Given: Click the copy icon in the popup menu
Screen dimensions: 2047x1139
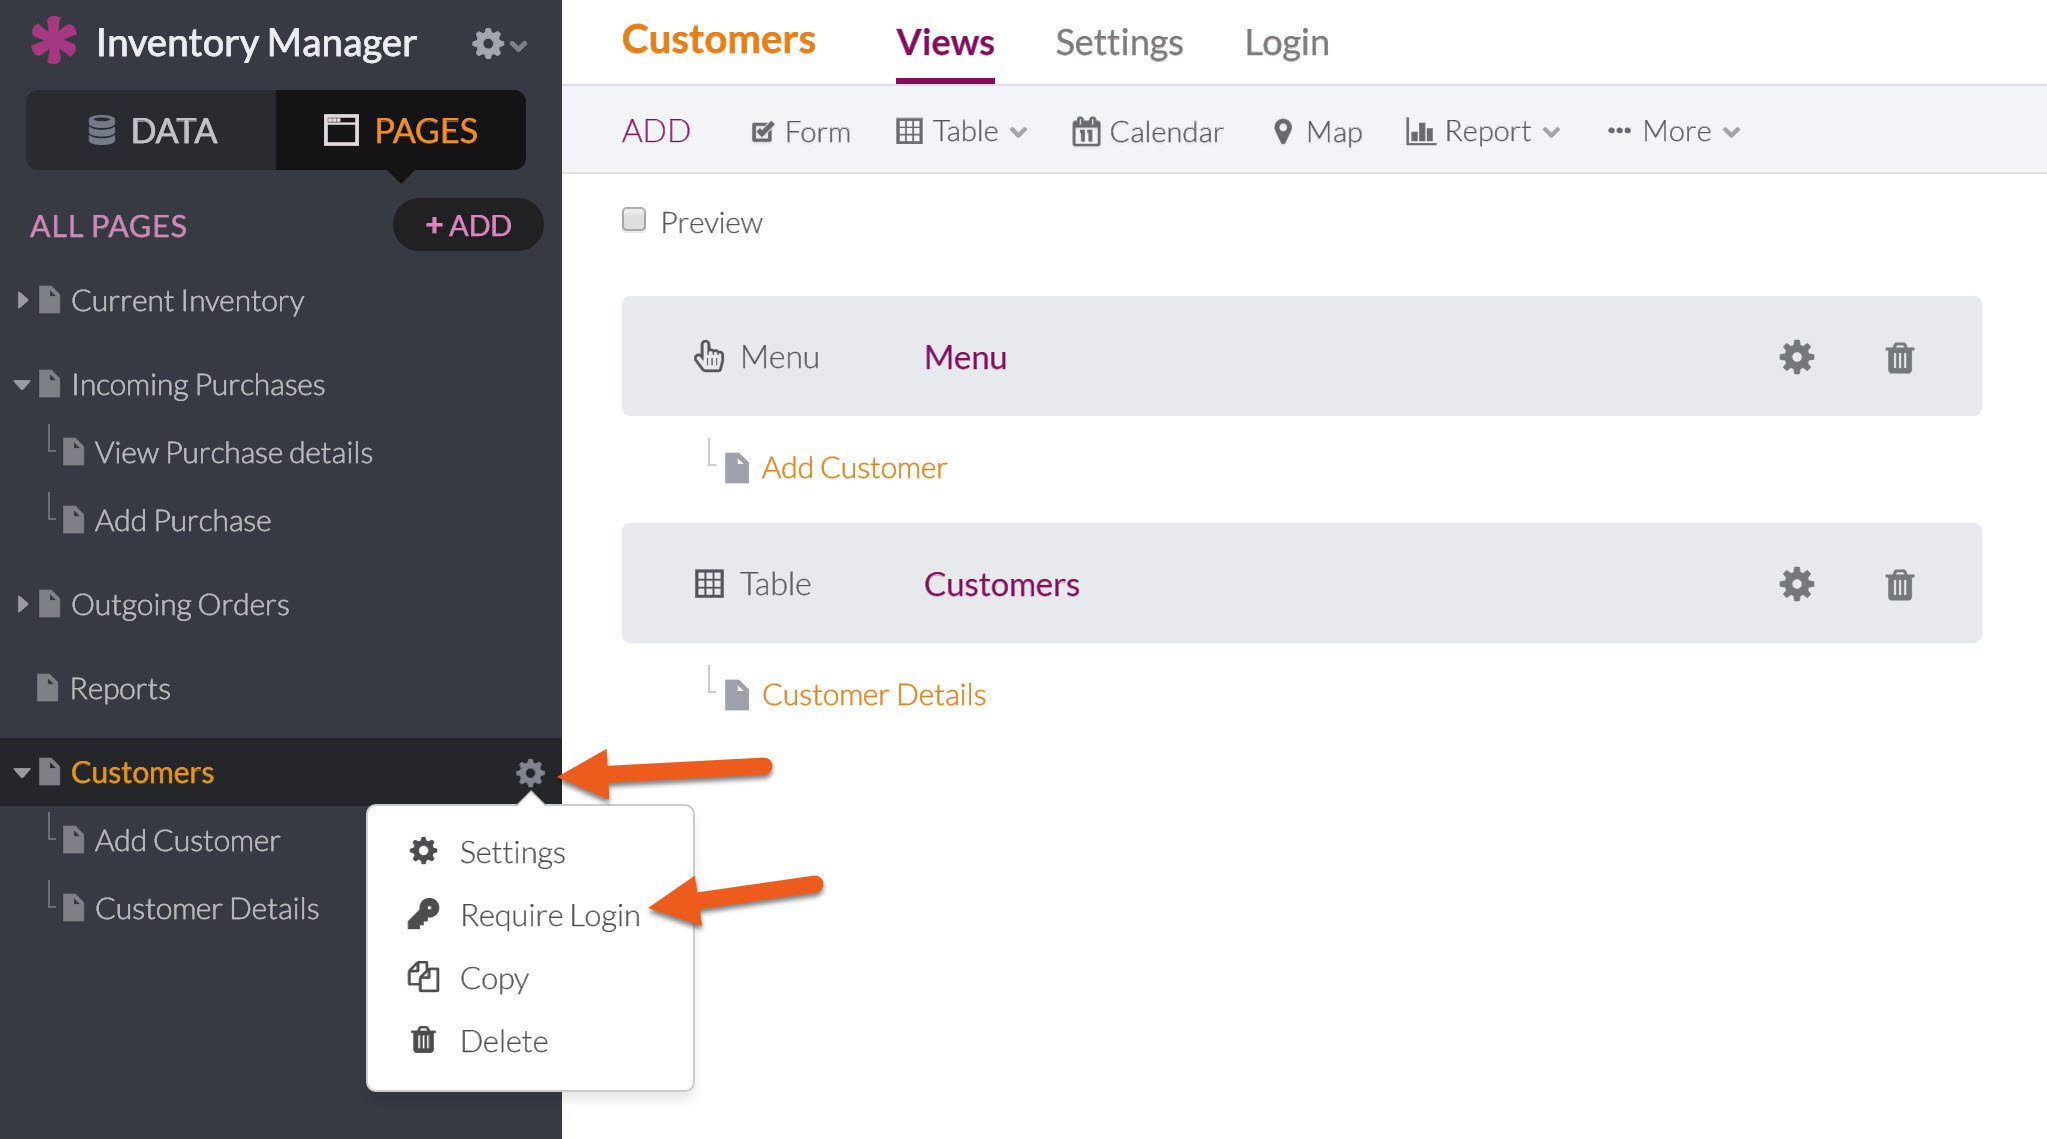Looking at the screenshot, I should click(423, 977).
